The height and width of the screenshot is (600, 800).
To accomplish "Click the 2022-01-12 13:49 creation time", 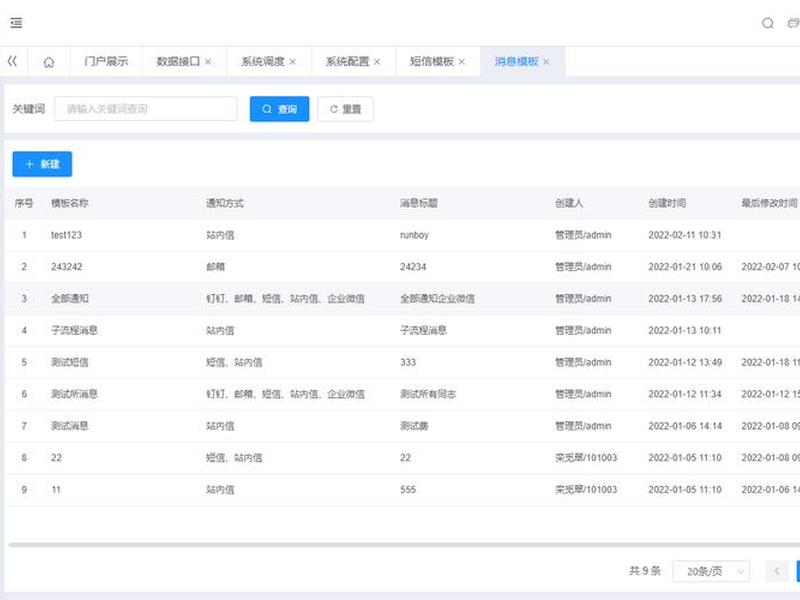I will coord(685,362).
